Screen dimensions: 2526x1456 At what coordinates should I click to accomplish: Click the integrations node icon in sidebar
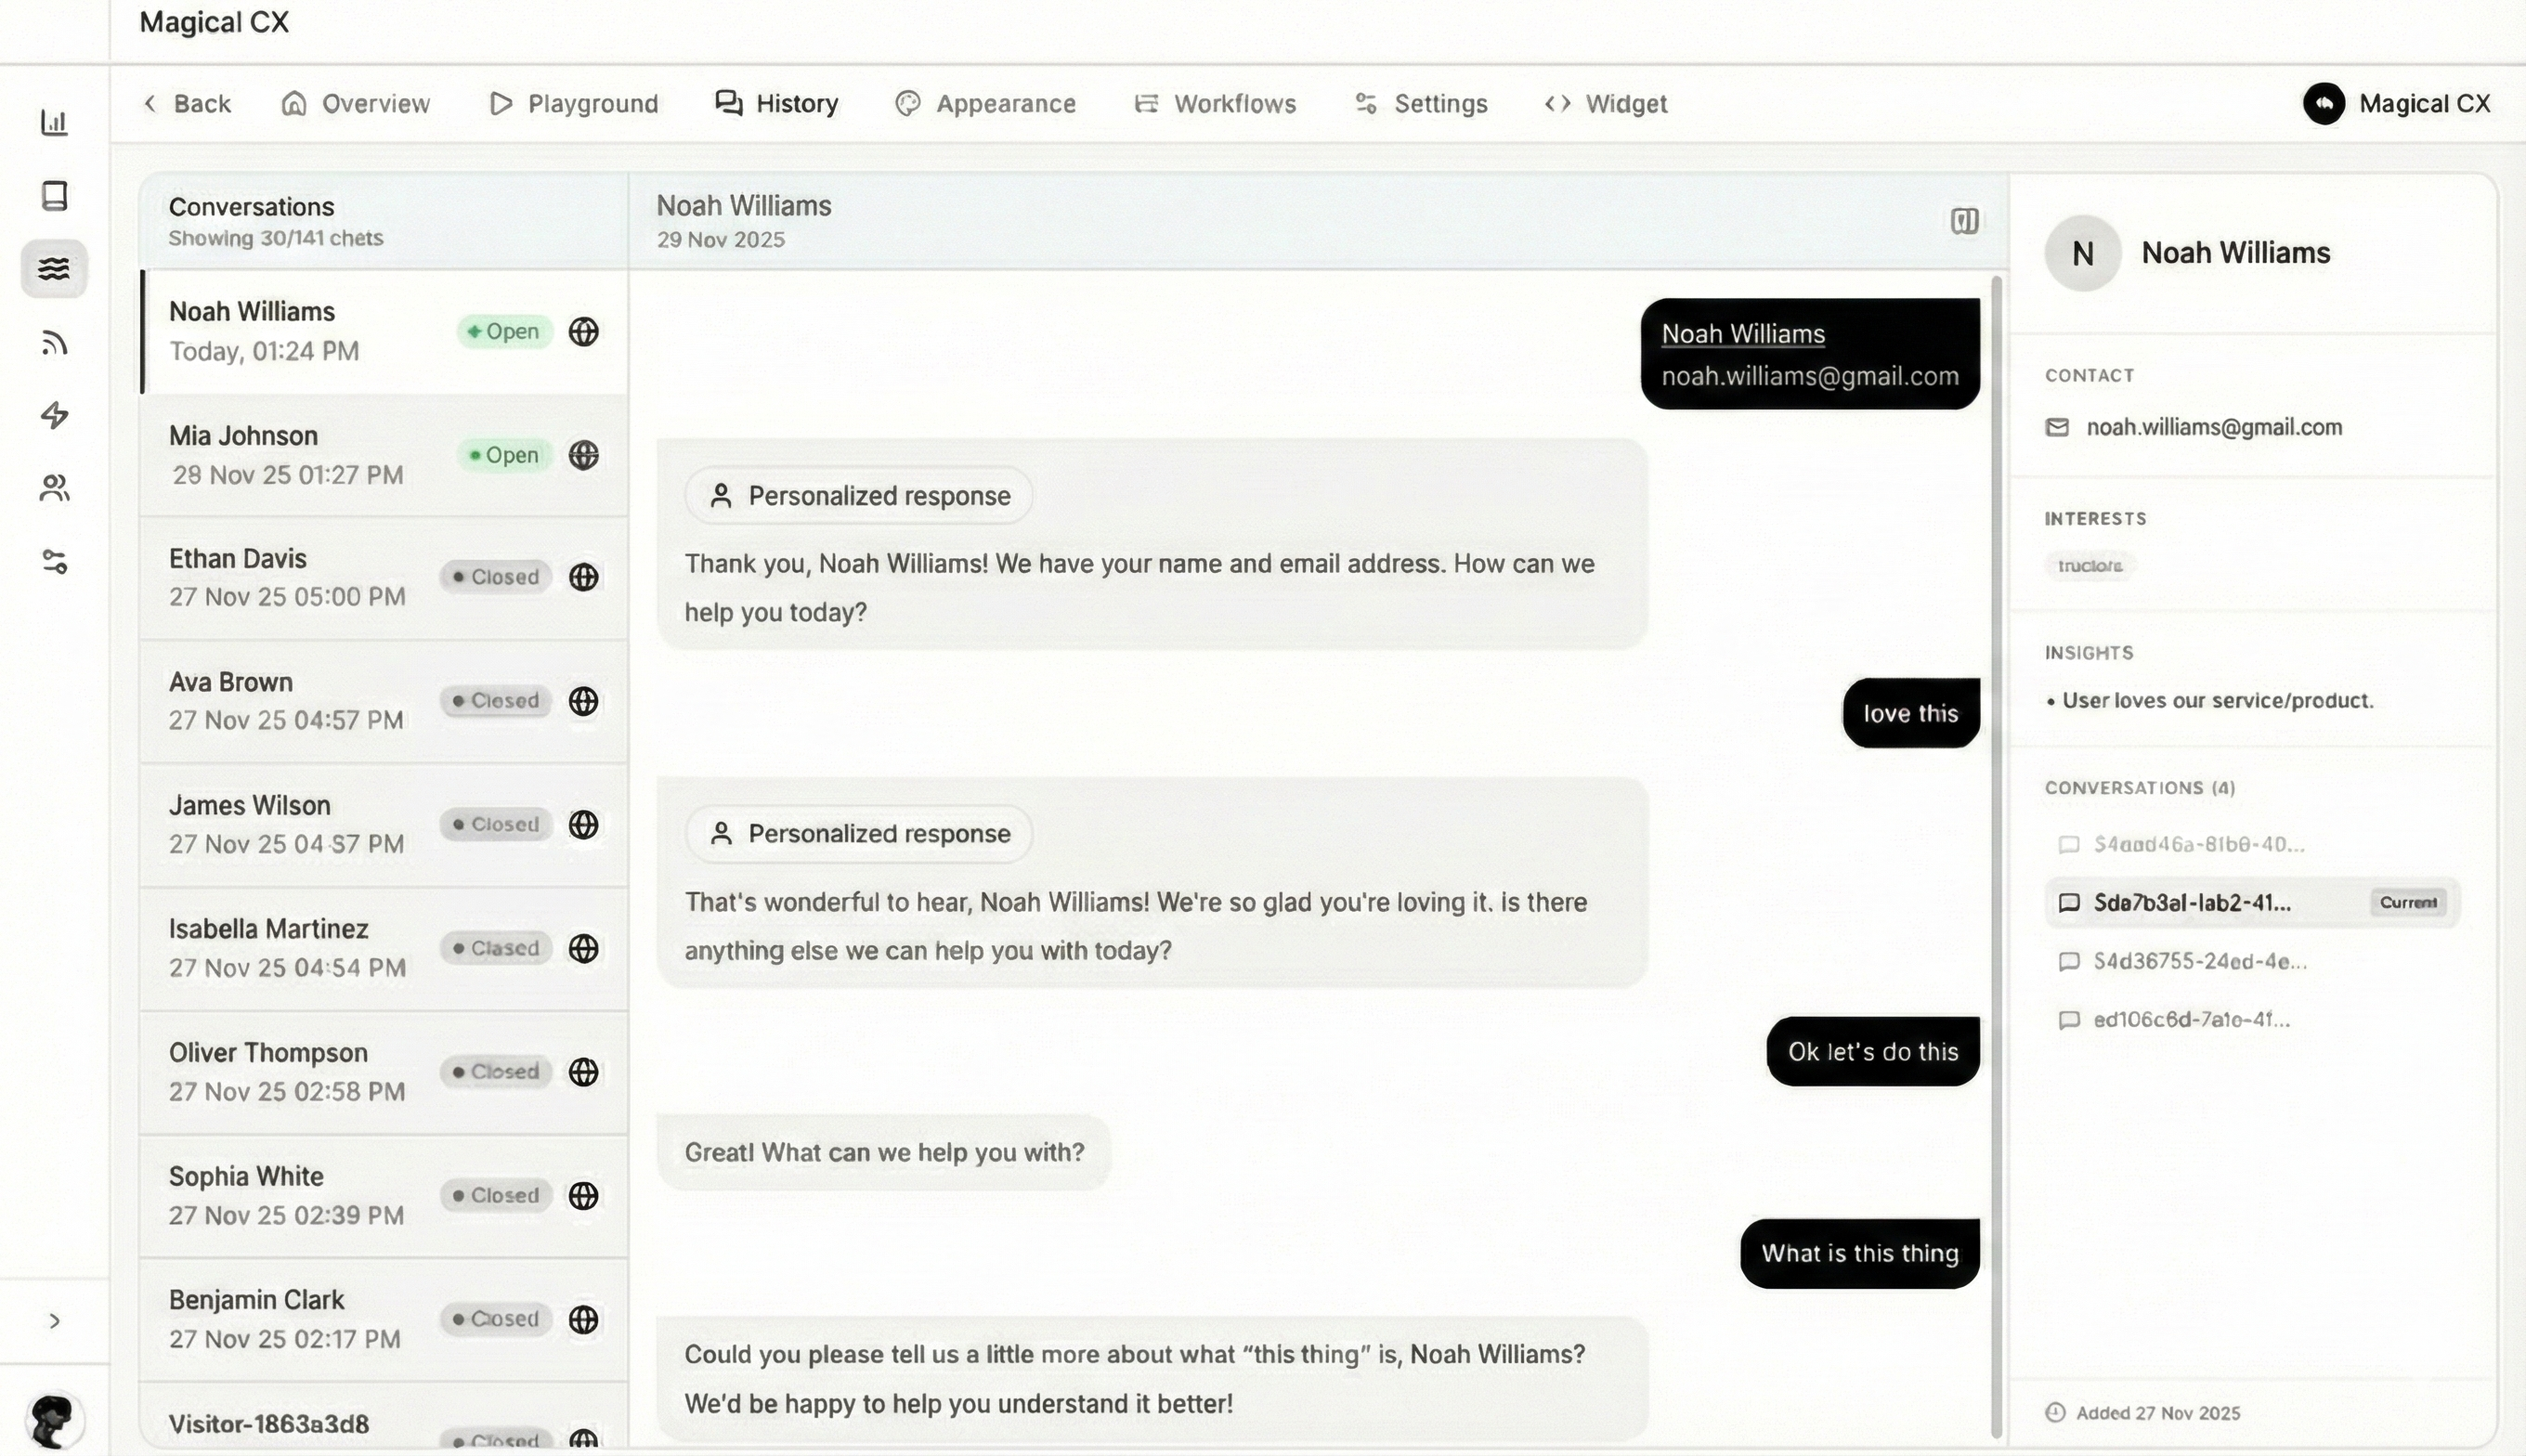pyautogui.click(x=55, y=561)
